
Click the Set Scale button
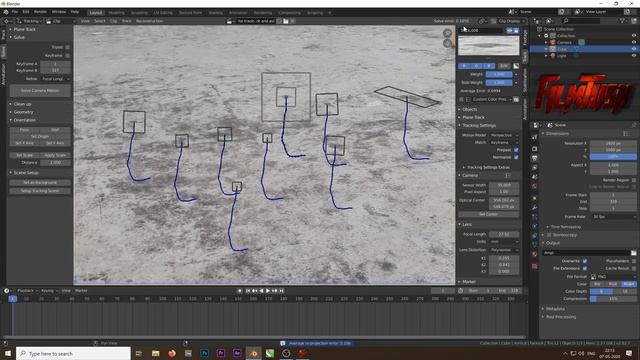coord(24,156)
